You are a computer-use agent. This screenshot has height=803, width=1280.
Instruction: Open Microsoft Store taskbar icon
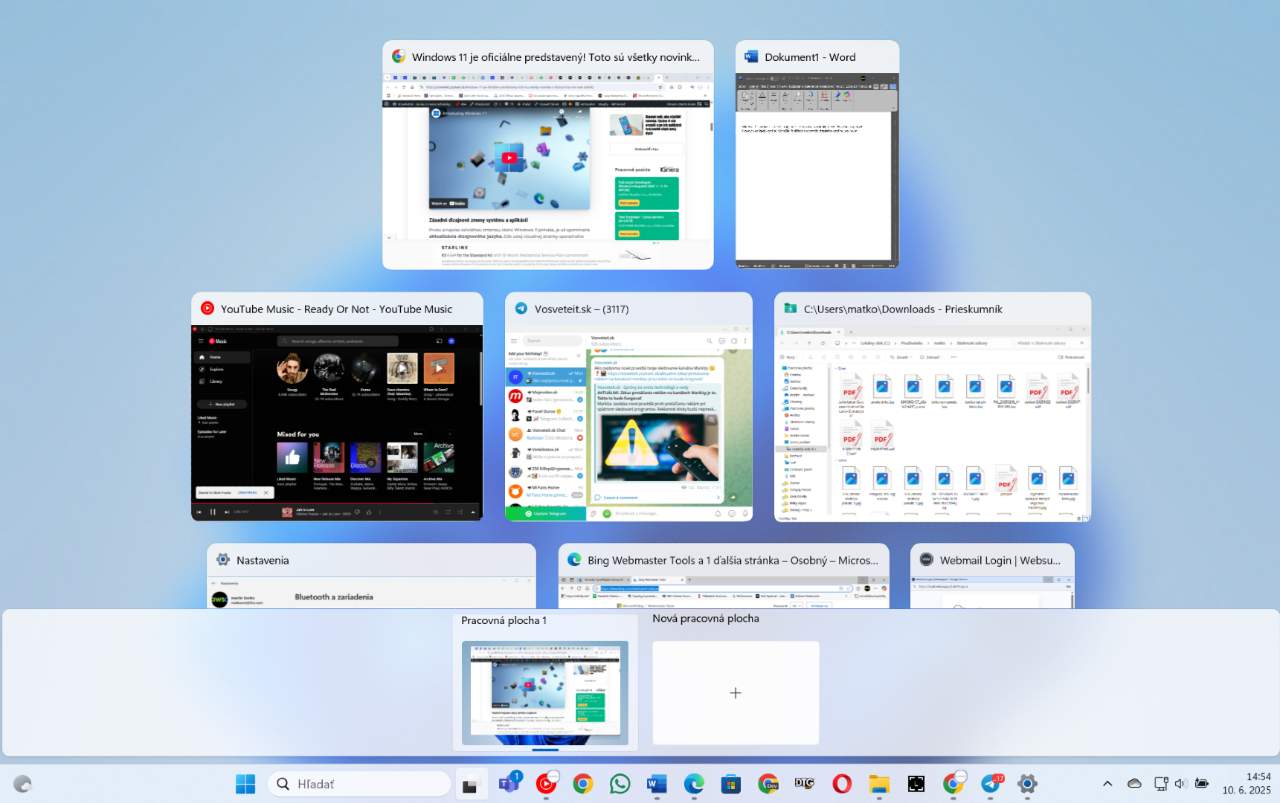731,784
